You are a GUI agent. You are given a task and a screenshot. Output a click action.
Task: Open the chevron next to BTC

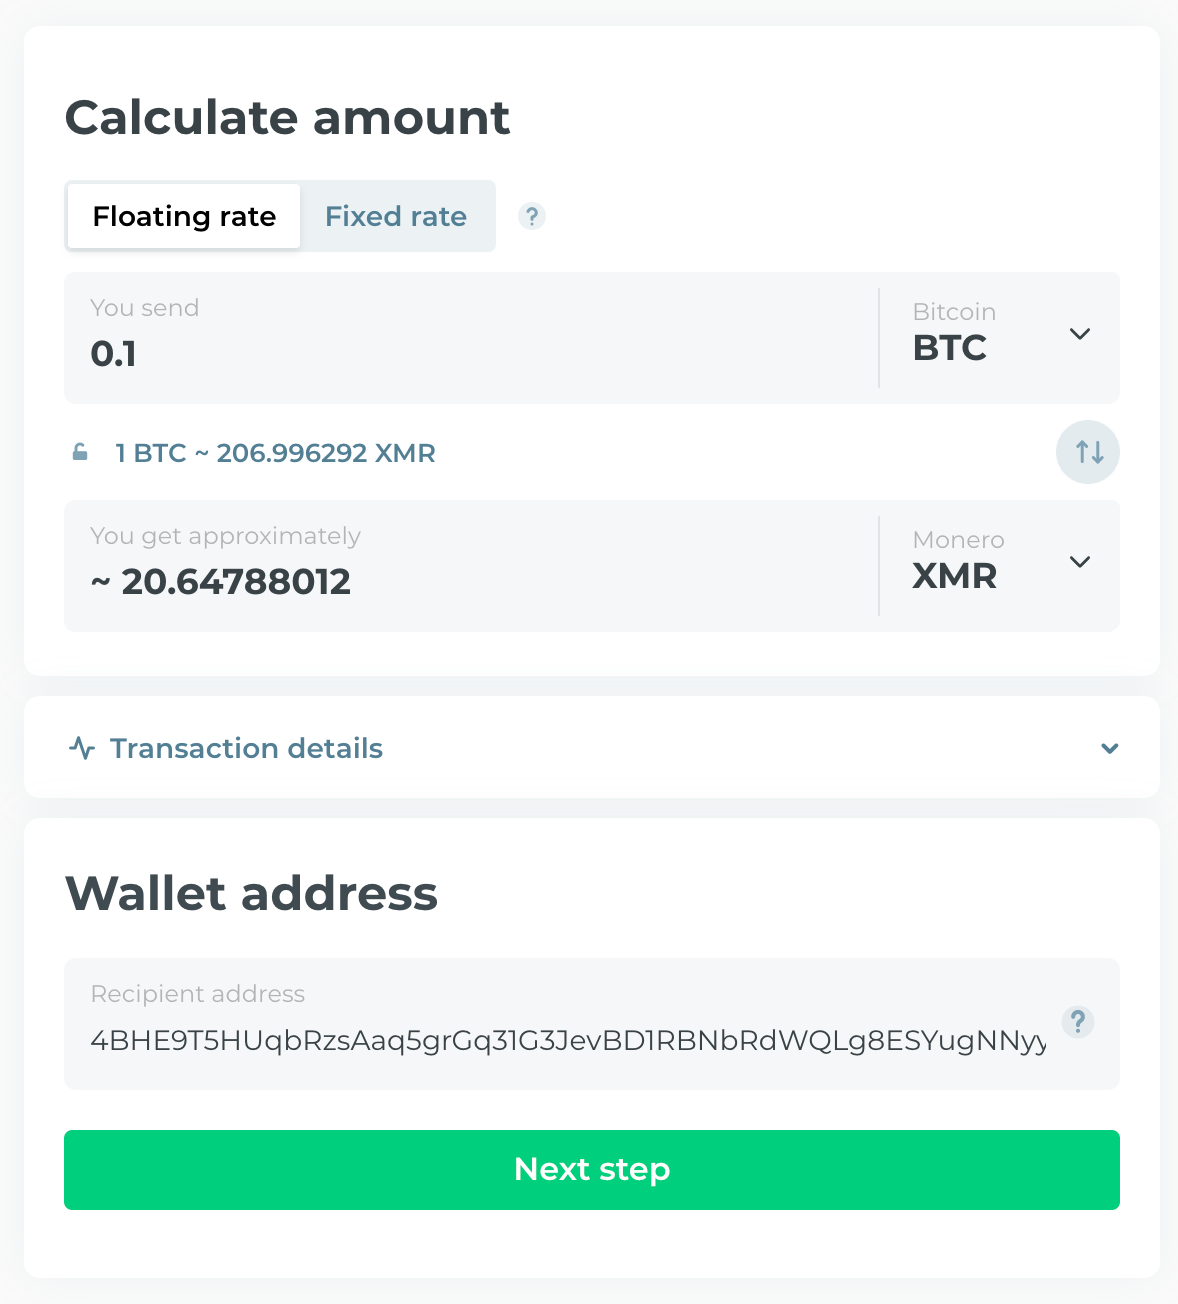pos(1080,334)
